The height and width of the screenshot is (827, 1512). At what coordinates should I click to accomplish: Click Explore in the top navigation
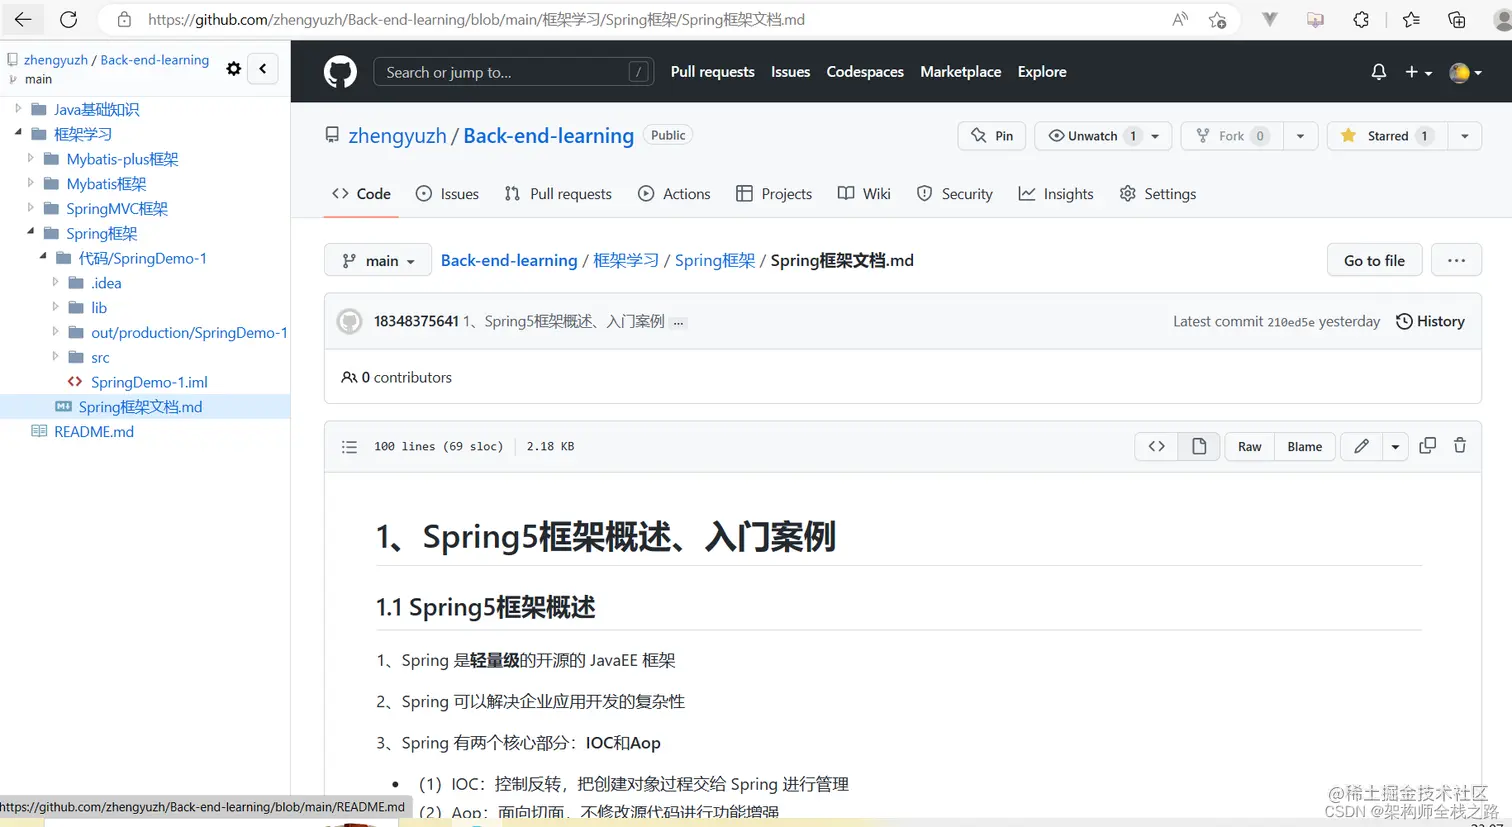(x=1042, y=72)
